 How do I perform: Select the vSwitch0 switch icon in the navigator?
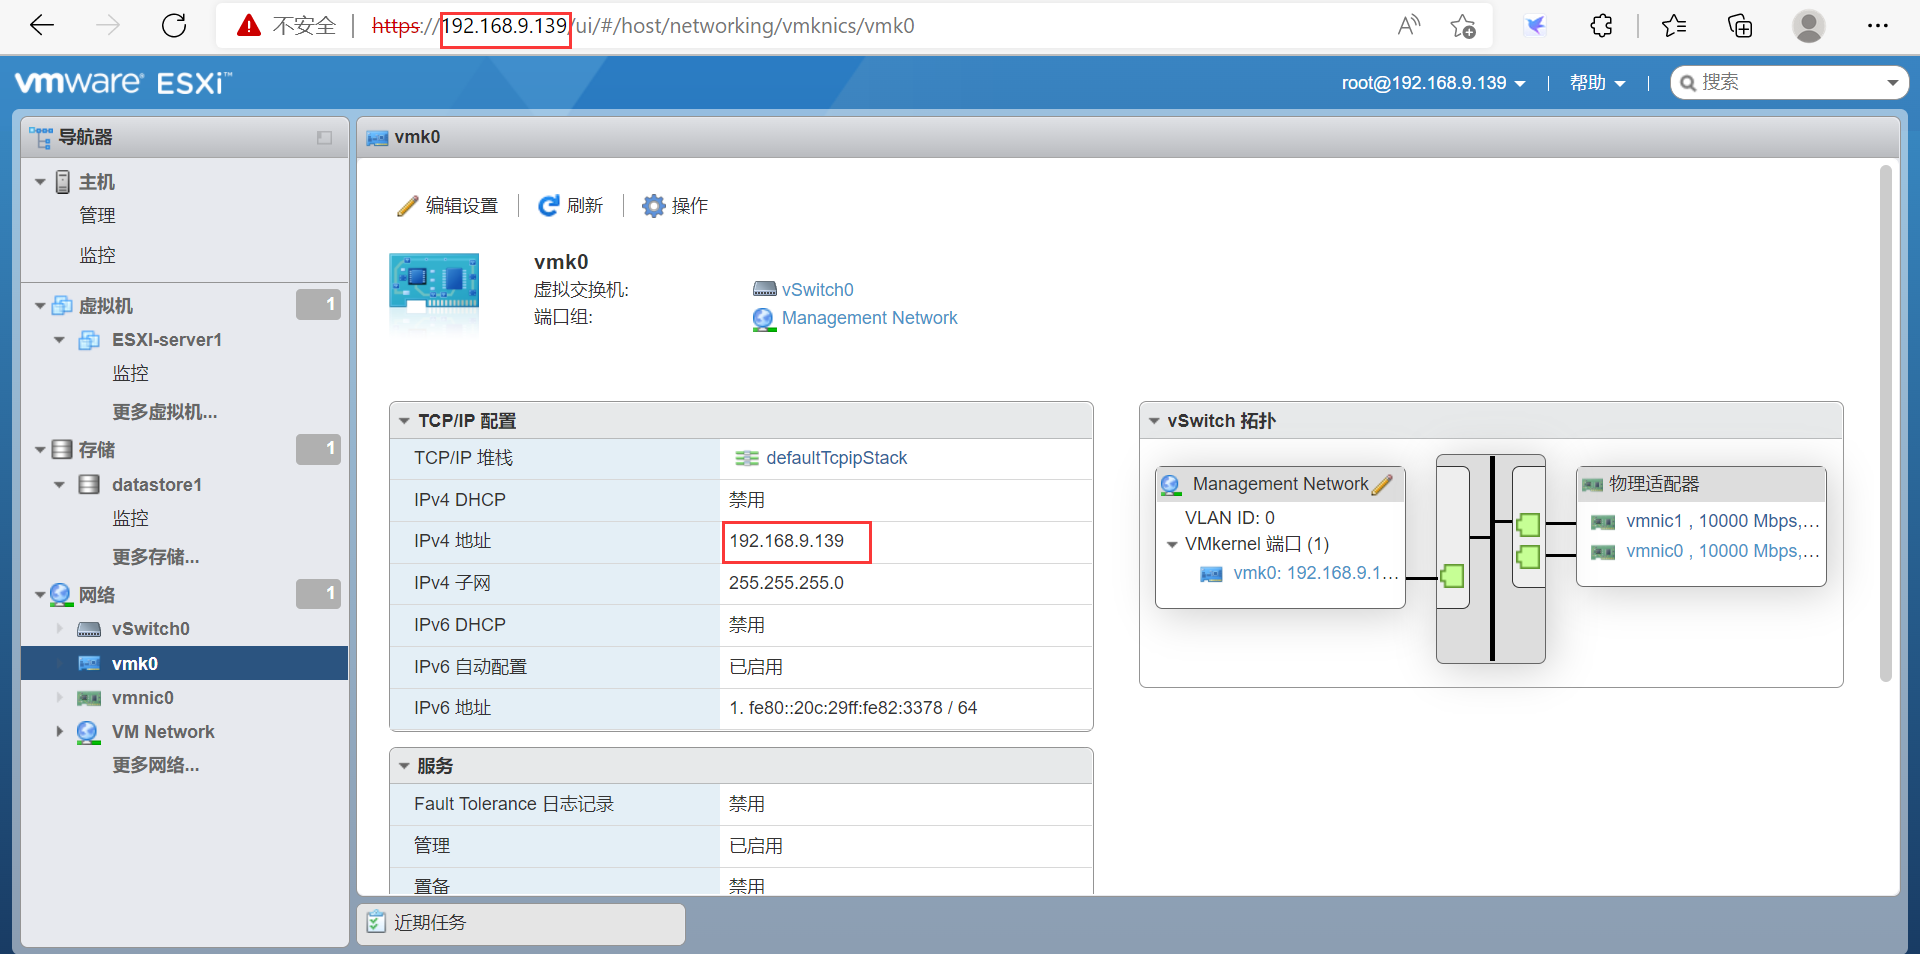click(87, 628)
